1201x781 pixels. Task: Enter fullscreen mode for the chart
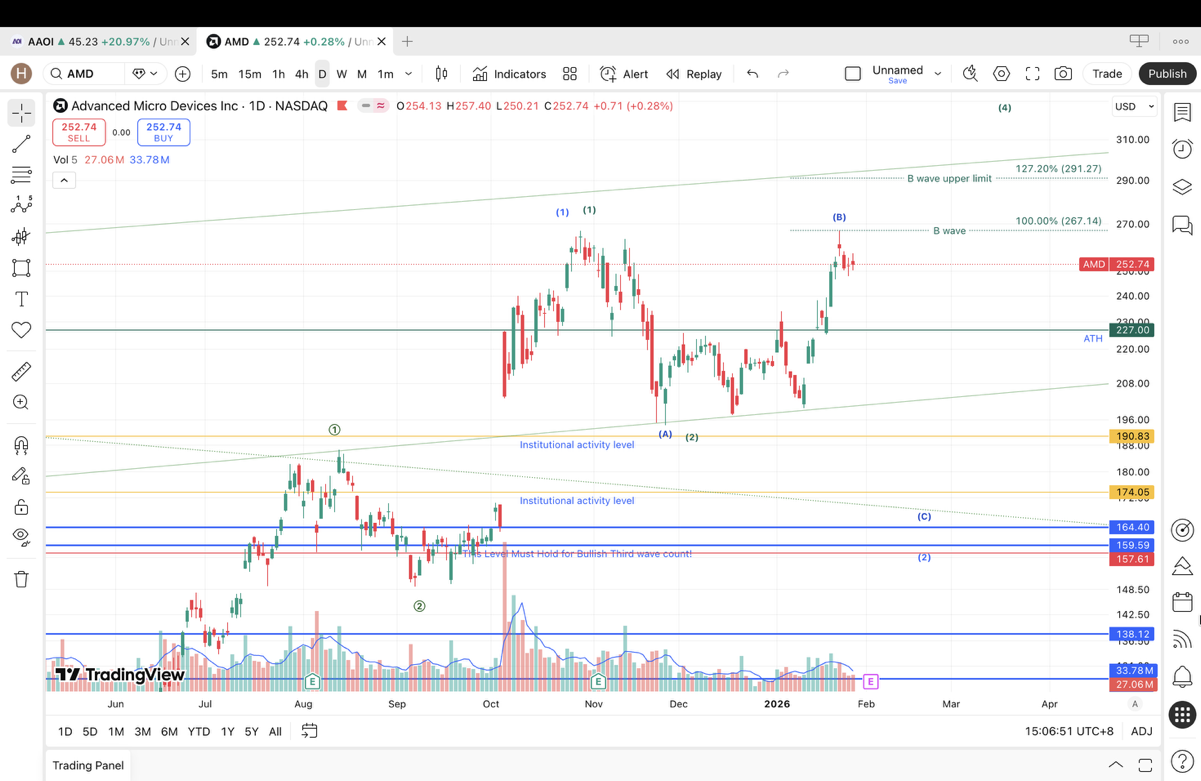[1032, 74]
